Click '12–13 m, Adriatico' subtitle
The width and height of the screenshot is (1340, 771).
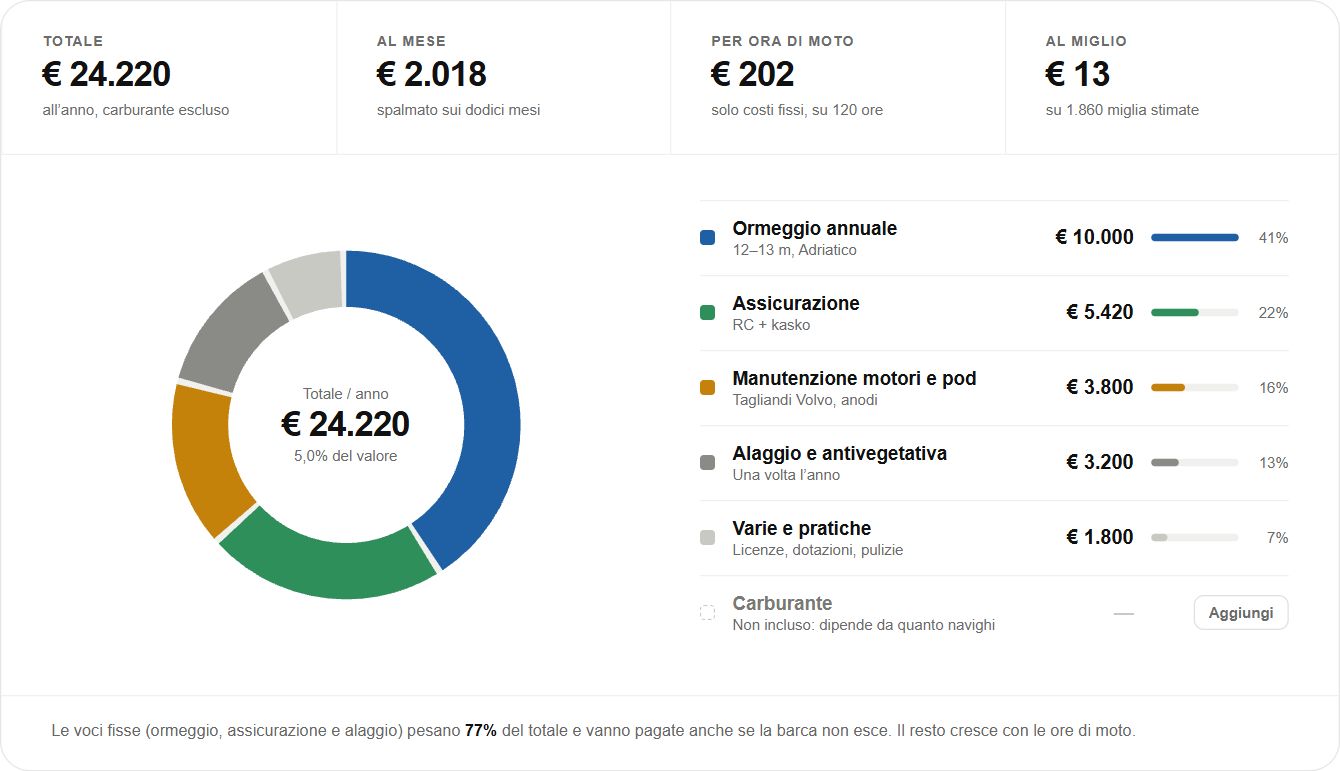click(x=795, y=250)
